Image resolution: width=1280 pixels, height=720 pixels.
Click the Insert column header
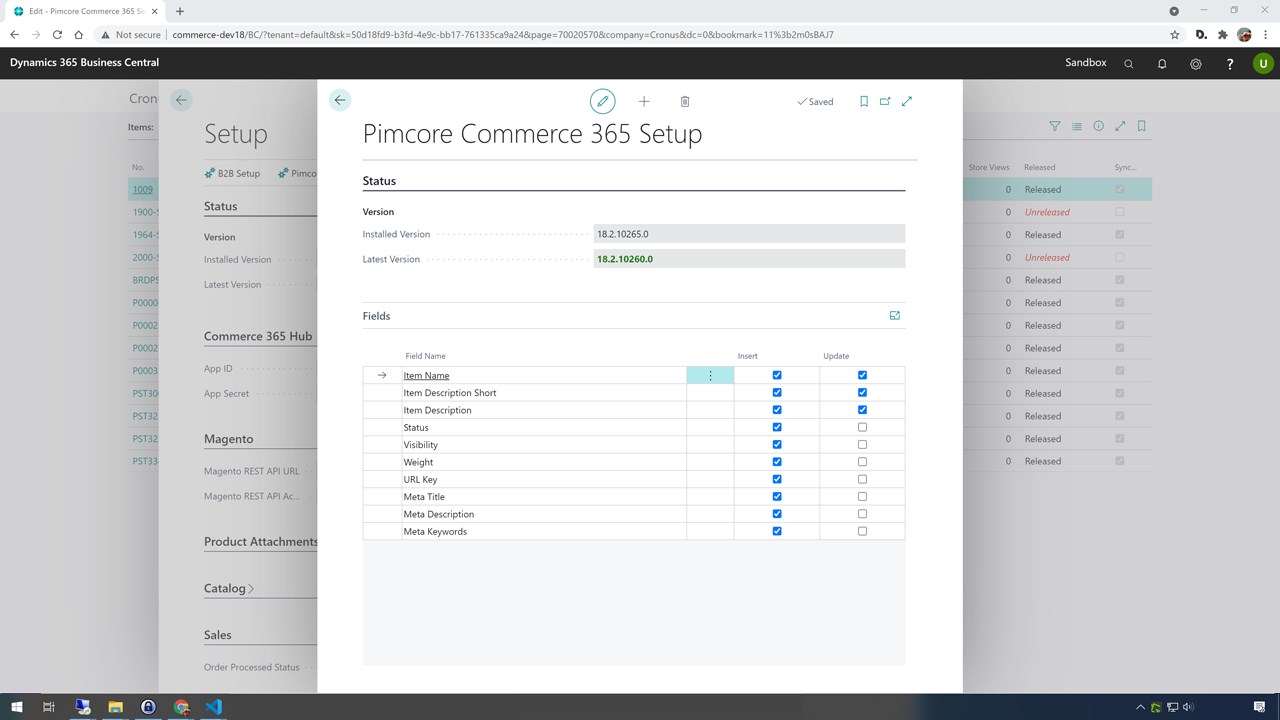[x=747, y=356]
